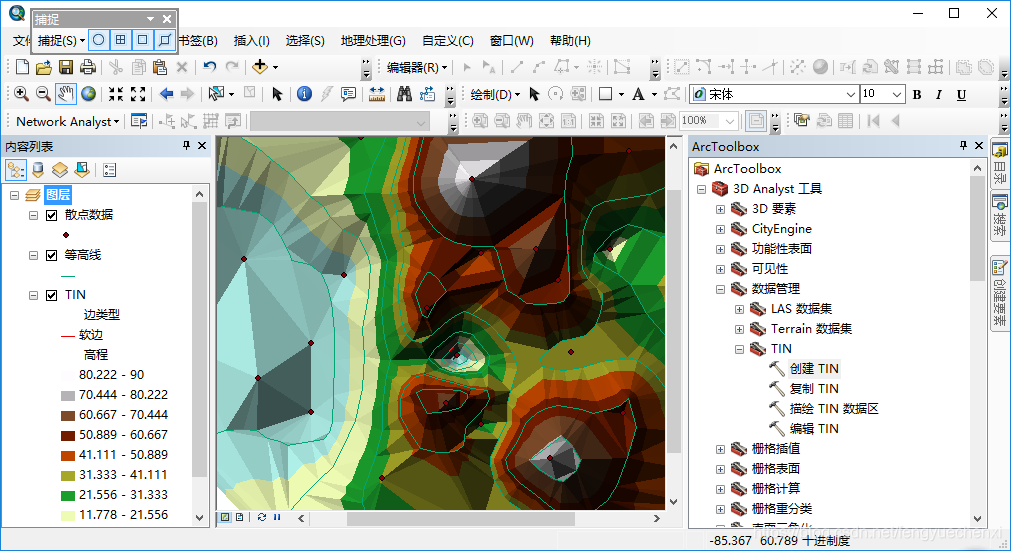This screenshot has height=551, width=1011.
Task: Click the Open folder icon
Action: click(x=44, y=67)
